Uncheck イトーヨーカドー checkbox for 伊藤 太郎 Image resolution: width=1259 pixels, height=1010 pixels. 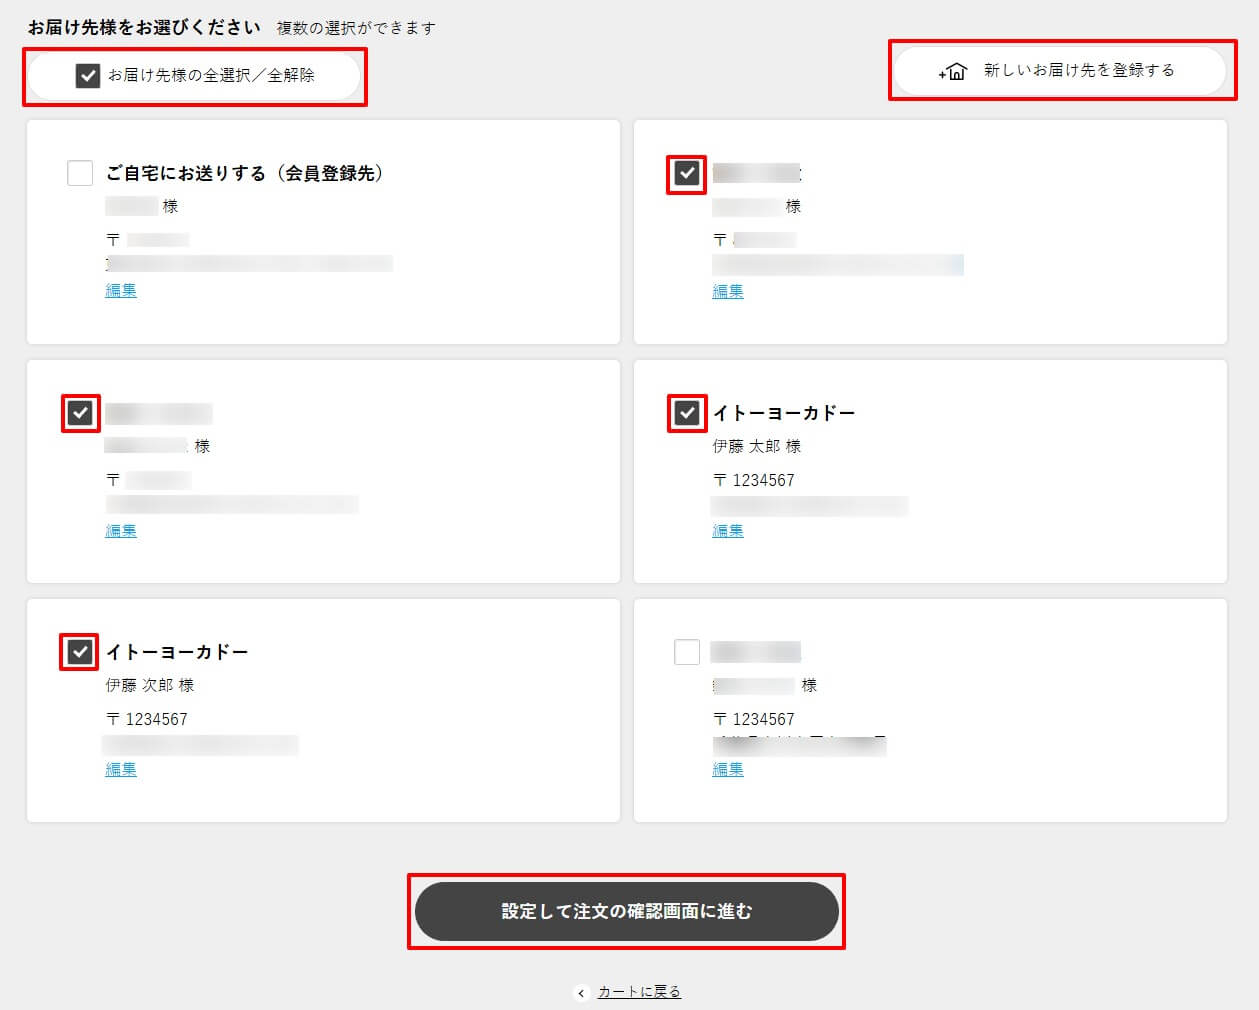[x=687, y=412]
